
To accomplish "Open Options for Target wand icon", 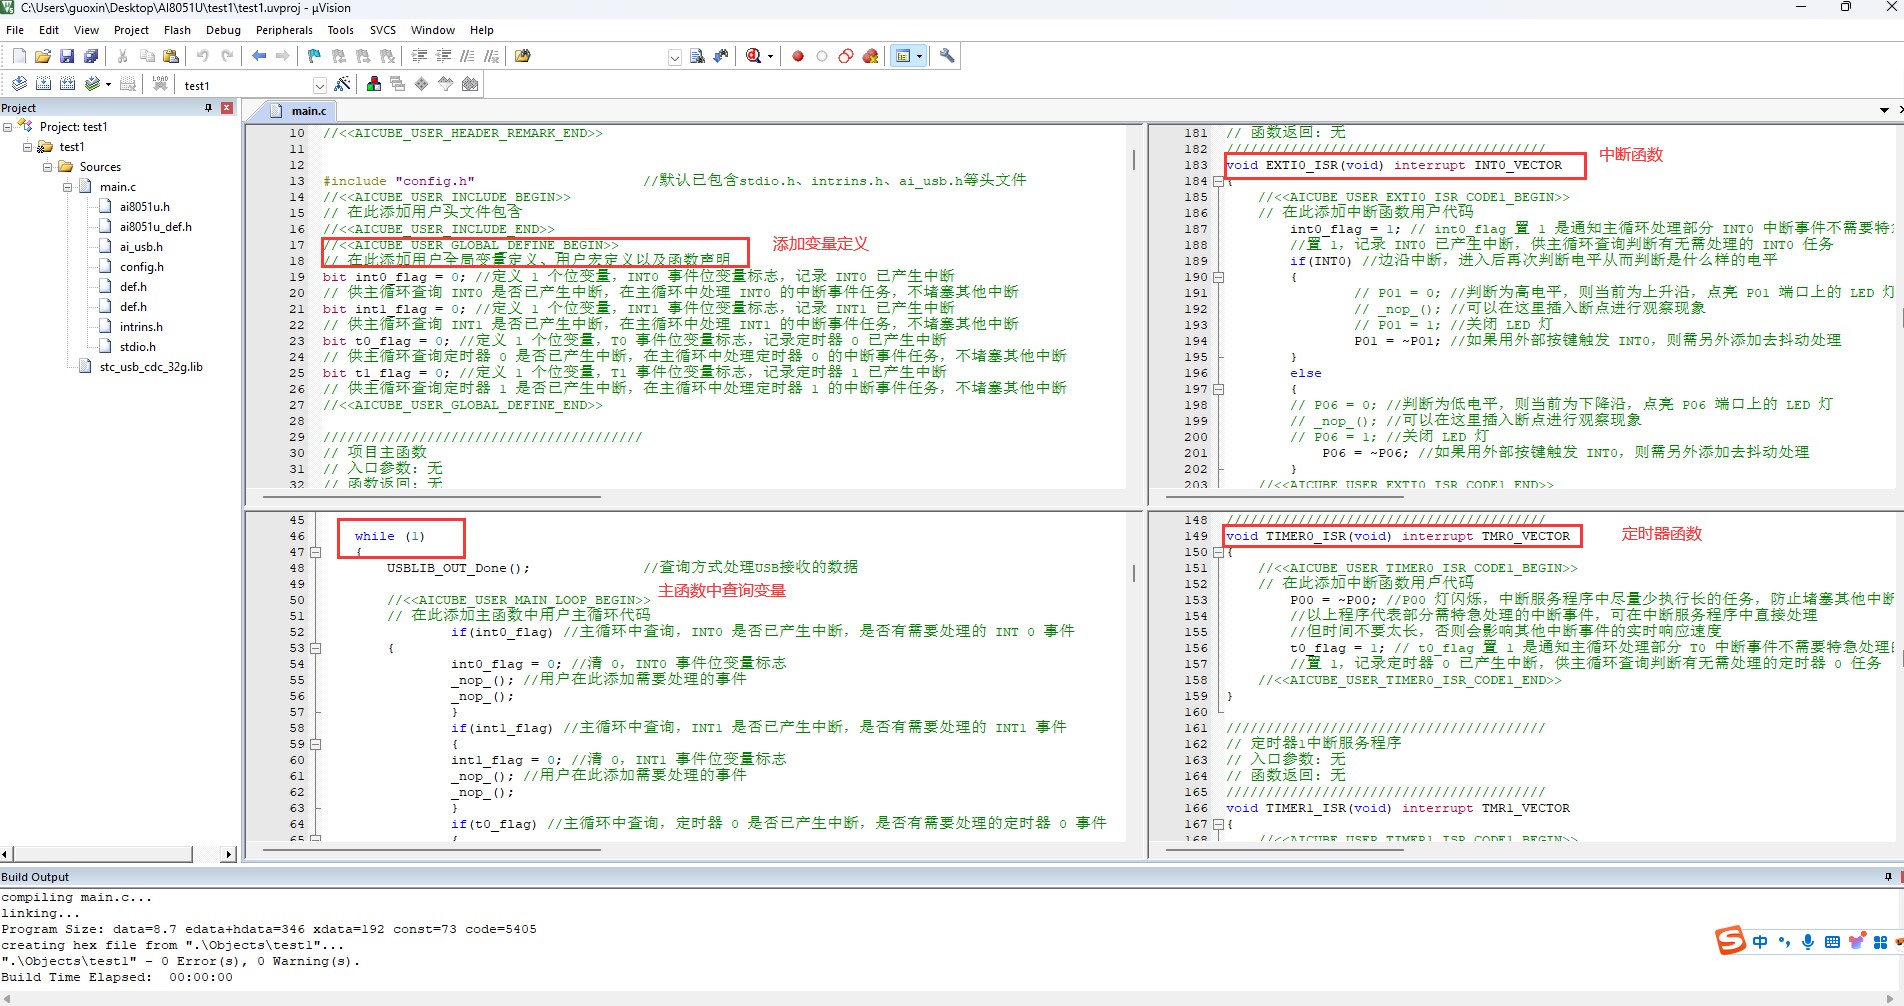I will (x=342, y=84).
